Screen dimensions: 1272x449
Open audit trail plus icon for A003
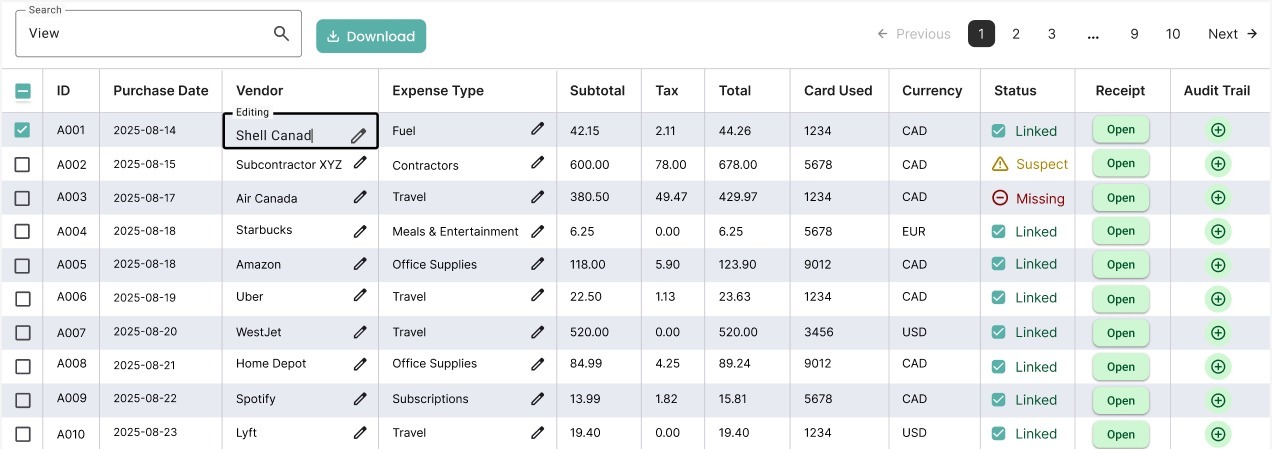click(1217, 198)
